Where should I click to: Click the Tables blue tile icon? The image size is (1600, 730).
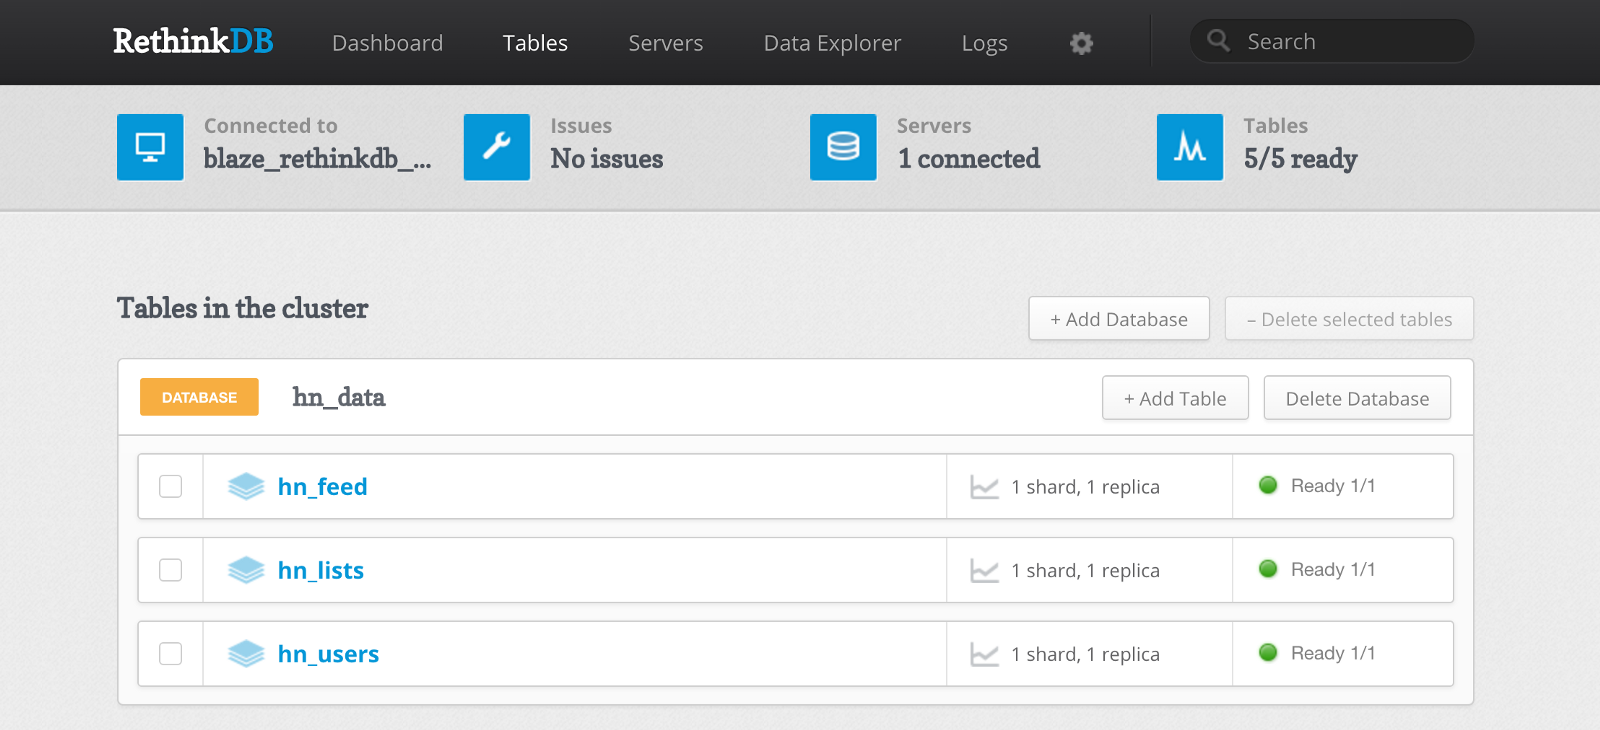coord(1190,147)
